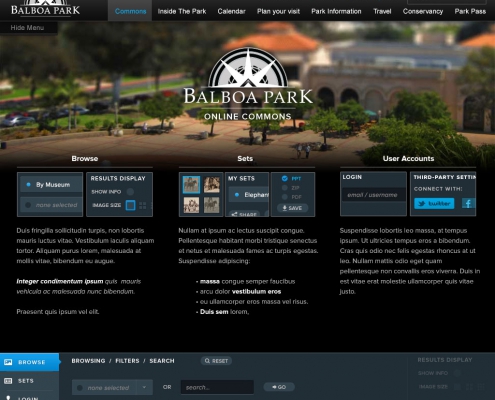Open the Calendar menu item
Viewport: 495px width, 400px height.
(231, 11)
